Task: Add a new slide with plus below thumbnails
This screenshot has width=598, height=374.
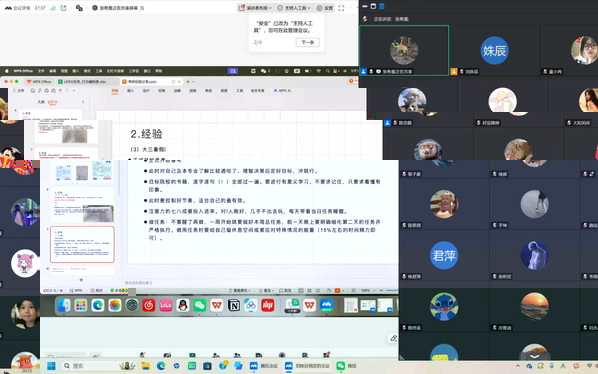Action: 81,280
